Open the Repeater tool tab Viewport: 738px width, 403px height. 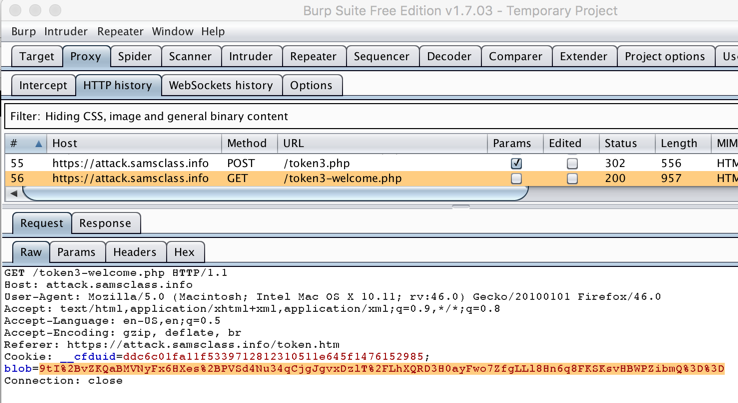313,56
